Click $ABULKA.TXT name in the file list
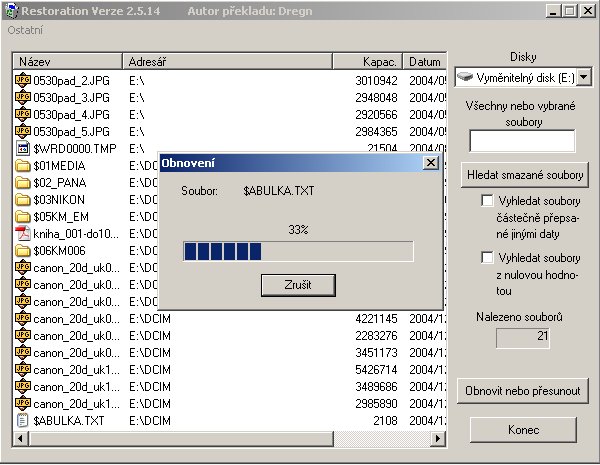Viewport: 600px width, 465px height. click(x=68, y=421)
